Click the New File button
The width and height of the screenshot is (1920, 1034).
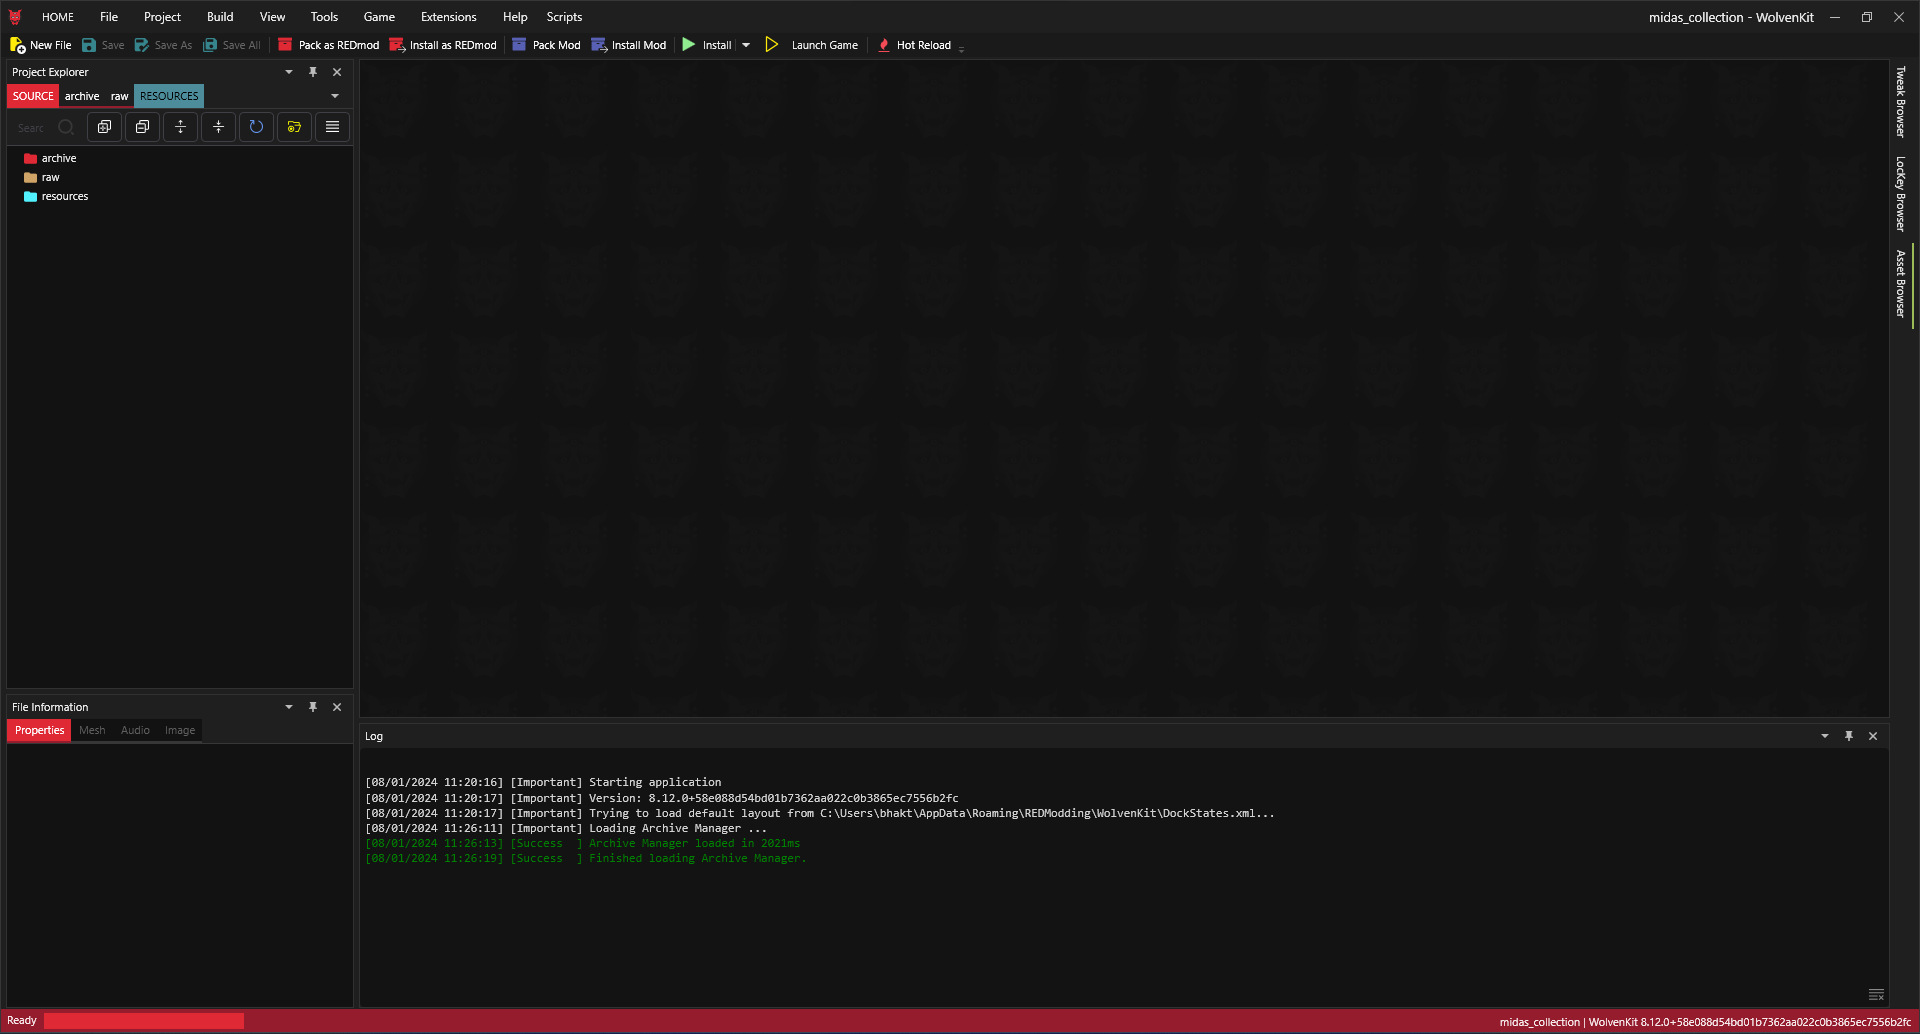coord(41,45)
